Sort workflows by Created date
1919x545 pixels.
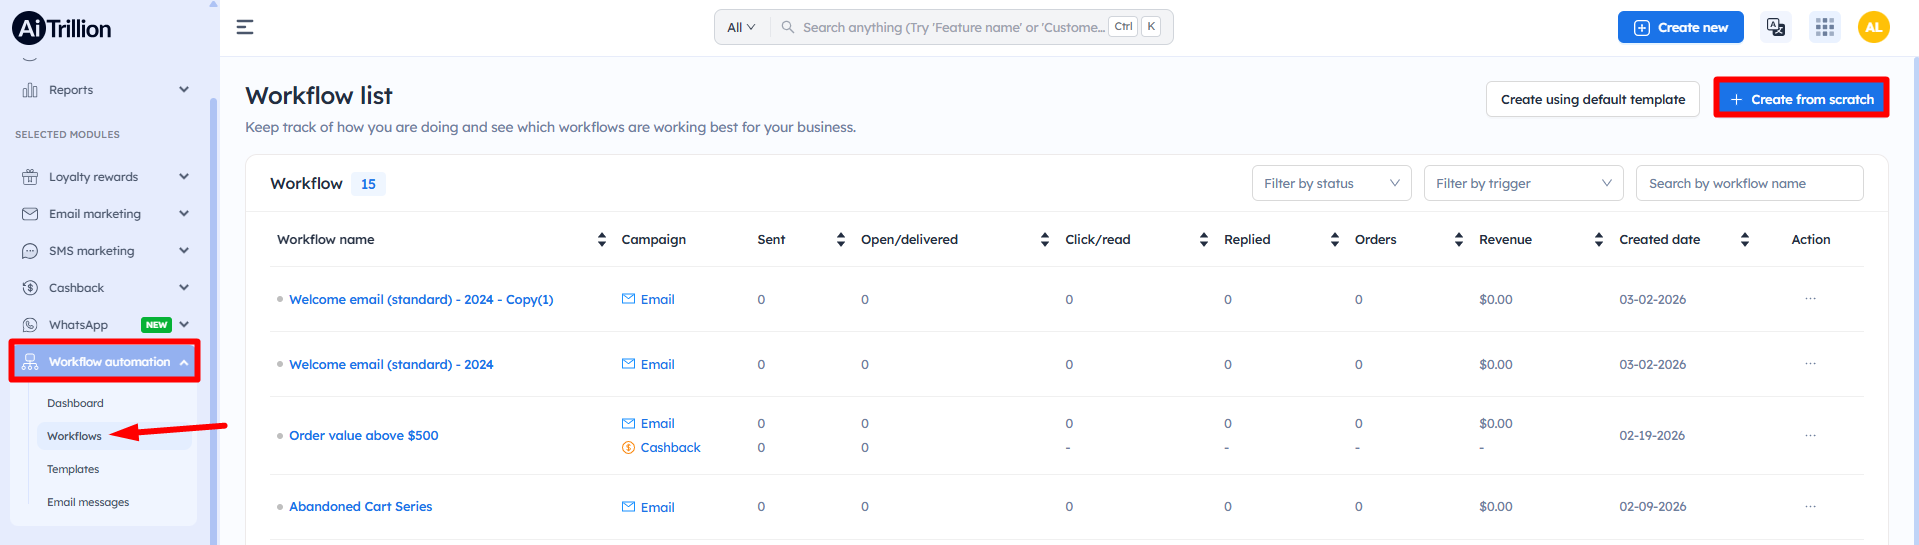pyautogui.click(x=1744, y=240)
